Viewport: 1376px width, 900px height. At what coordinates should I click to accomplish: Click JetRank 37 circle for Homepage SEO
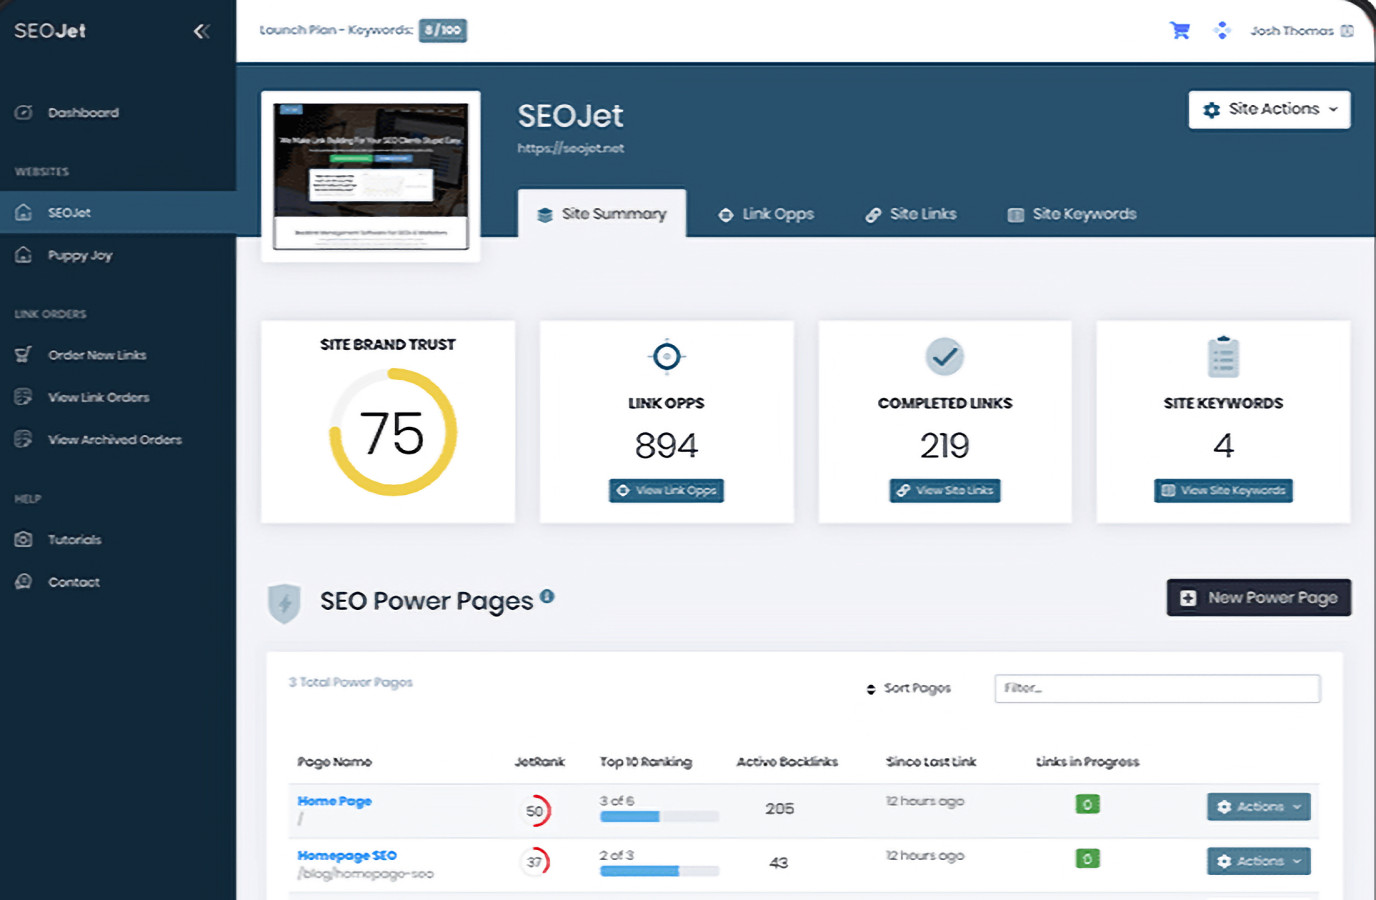point(535,862)
